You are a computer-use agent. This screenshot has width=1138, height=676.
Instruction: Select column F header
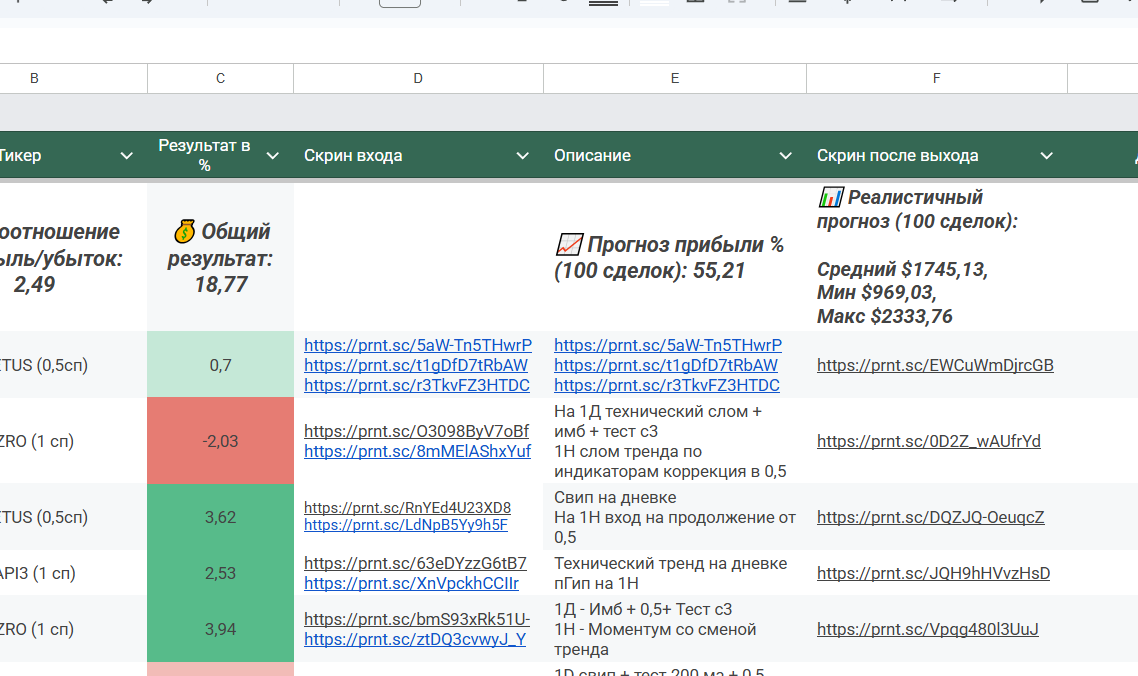[937, 78]
